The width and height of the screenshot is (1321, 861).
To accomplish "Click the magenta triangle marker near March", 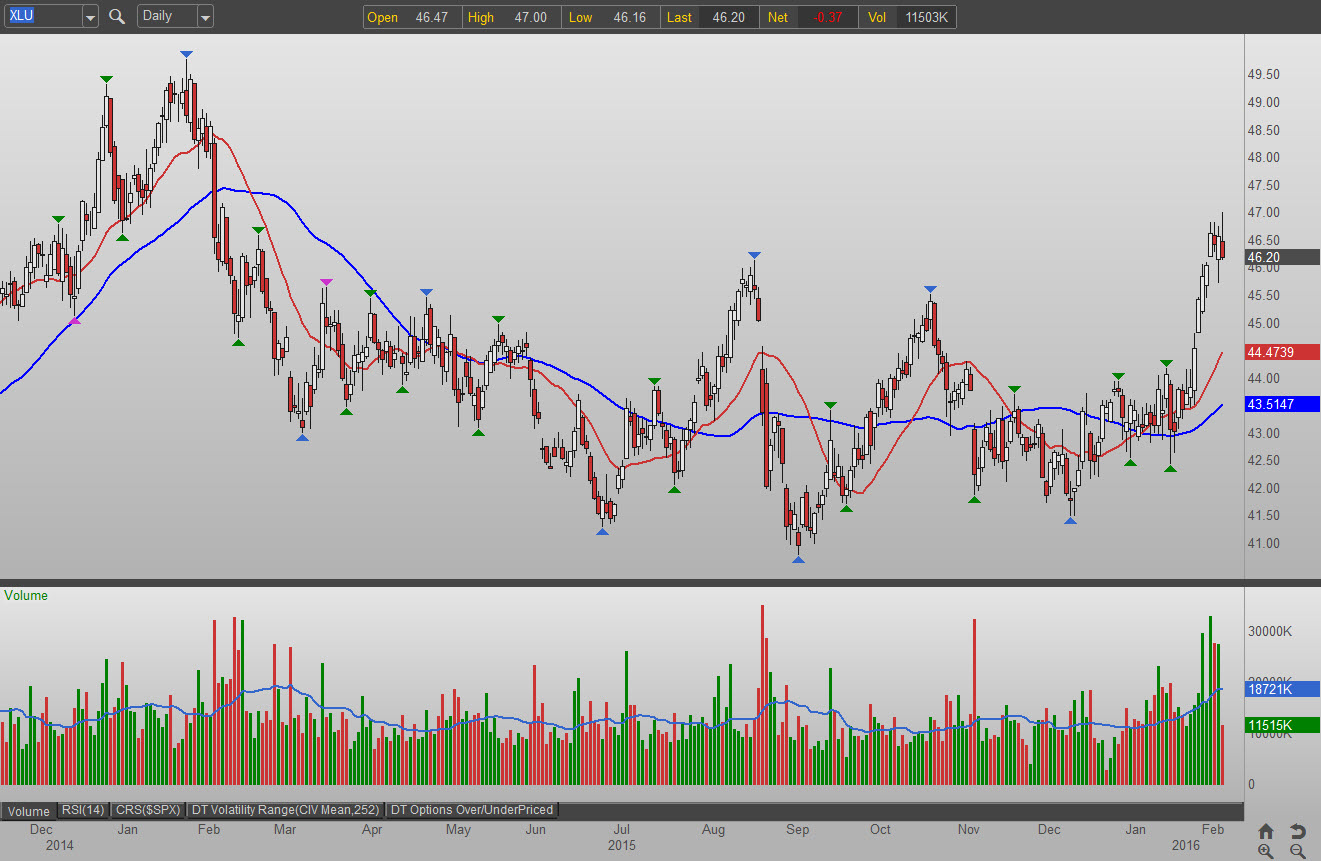I will click(325, 283).
